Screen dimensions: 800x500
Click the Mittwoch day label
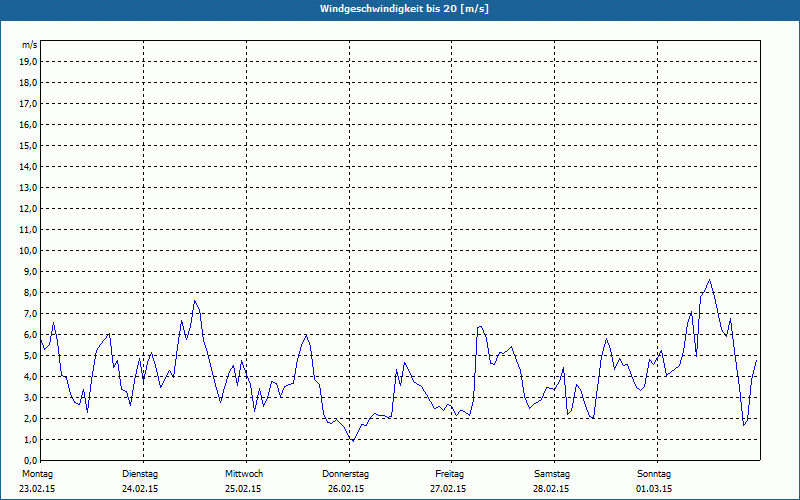click(x=244, y=473)
